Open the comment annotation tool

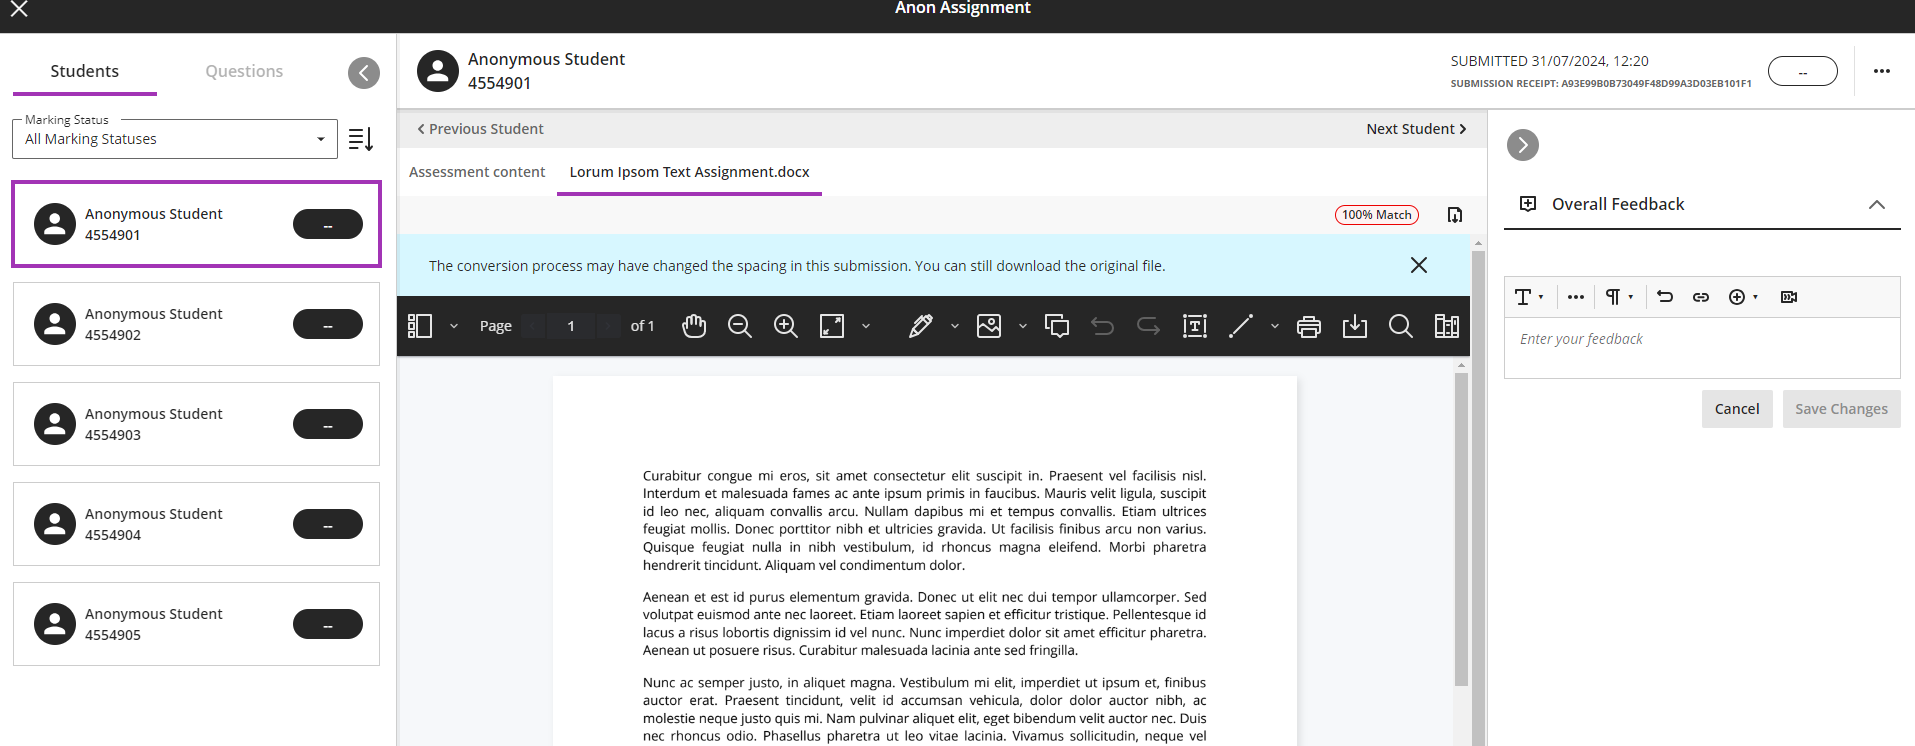1057,326
